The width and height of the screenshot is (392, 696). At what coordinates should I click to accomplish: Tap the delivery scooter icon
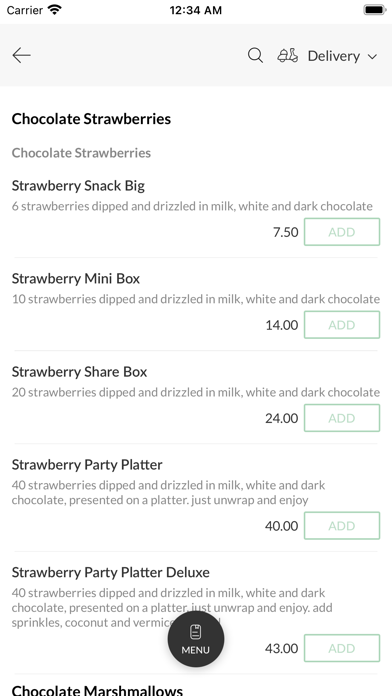coord(288,55)
